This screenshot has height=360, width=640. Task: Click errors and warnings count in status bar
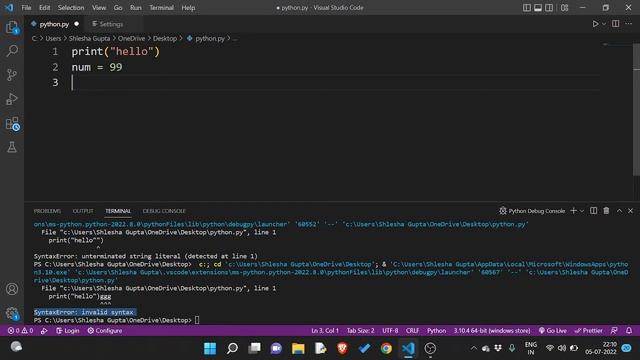coord(20,331)
